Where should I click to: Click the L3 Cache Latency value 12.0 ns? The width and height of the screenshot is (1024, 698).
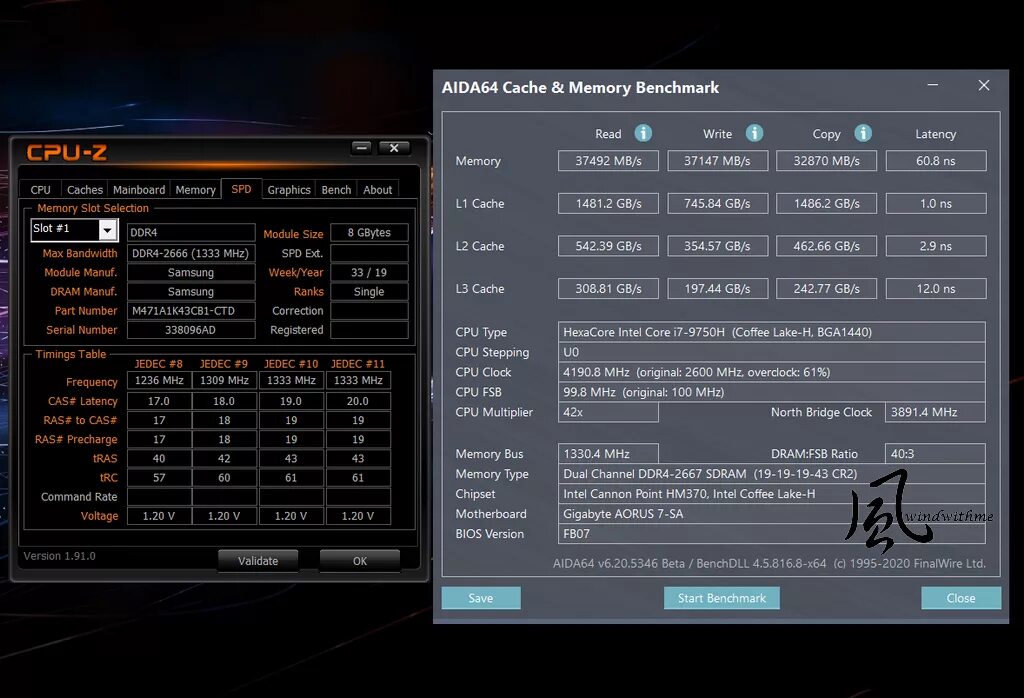936,289
